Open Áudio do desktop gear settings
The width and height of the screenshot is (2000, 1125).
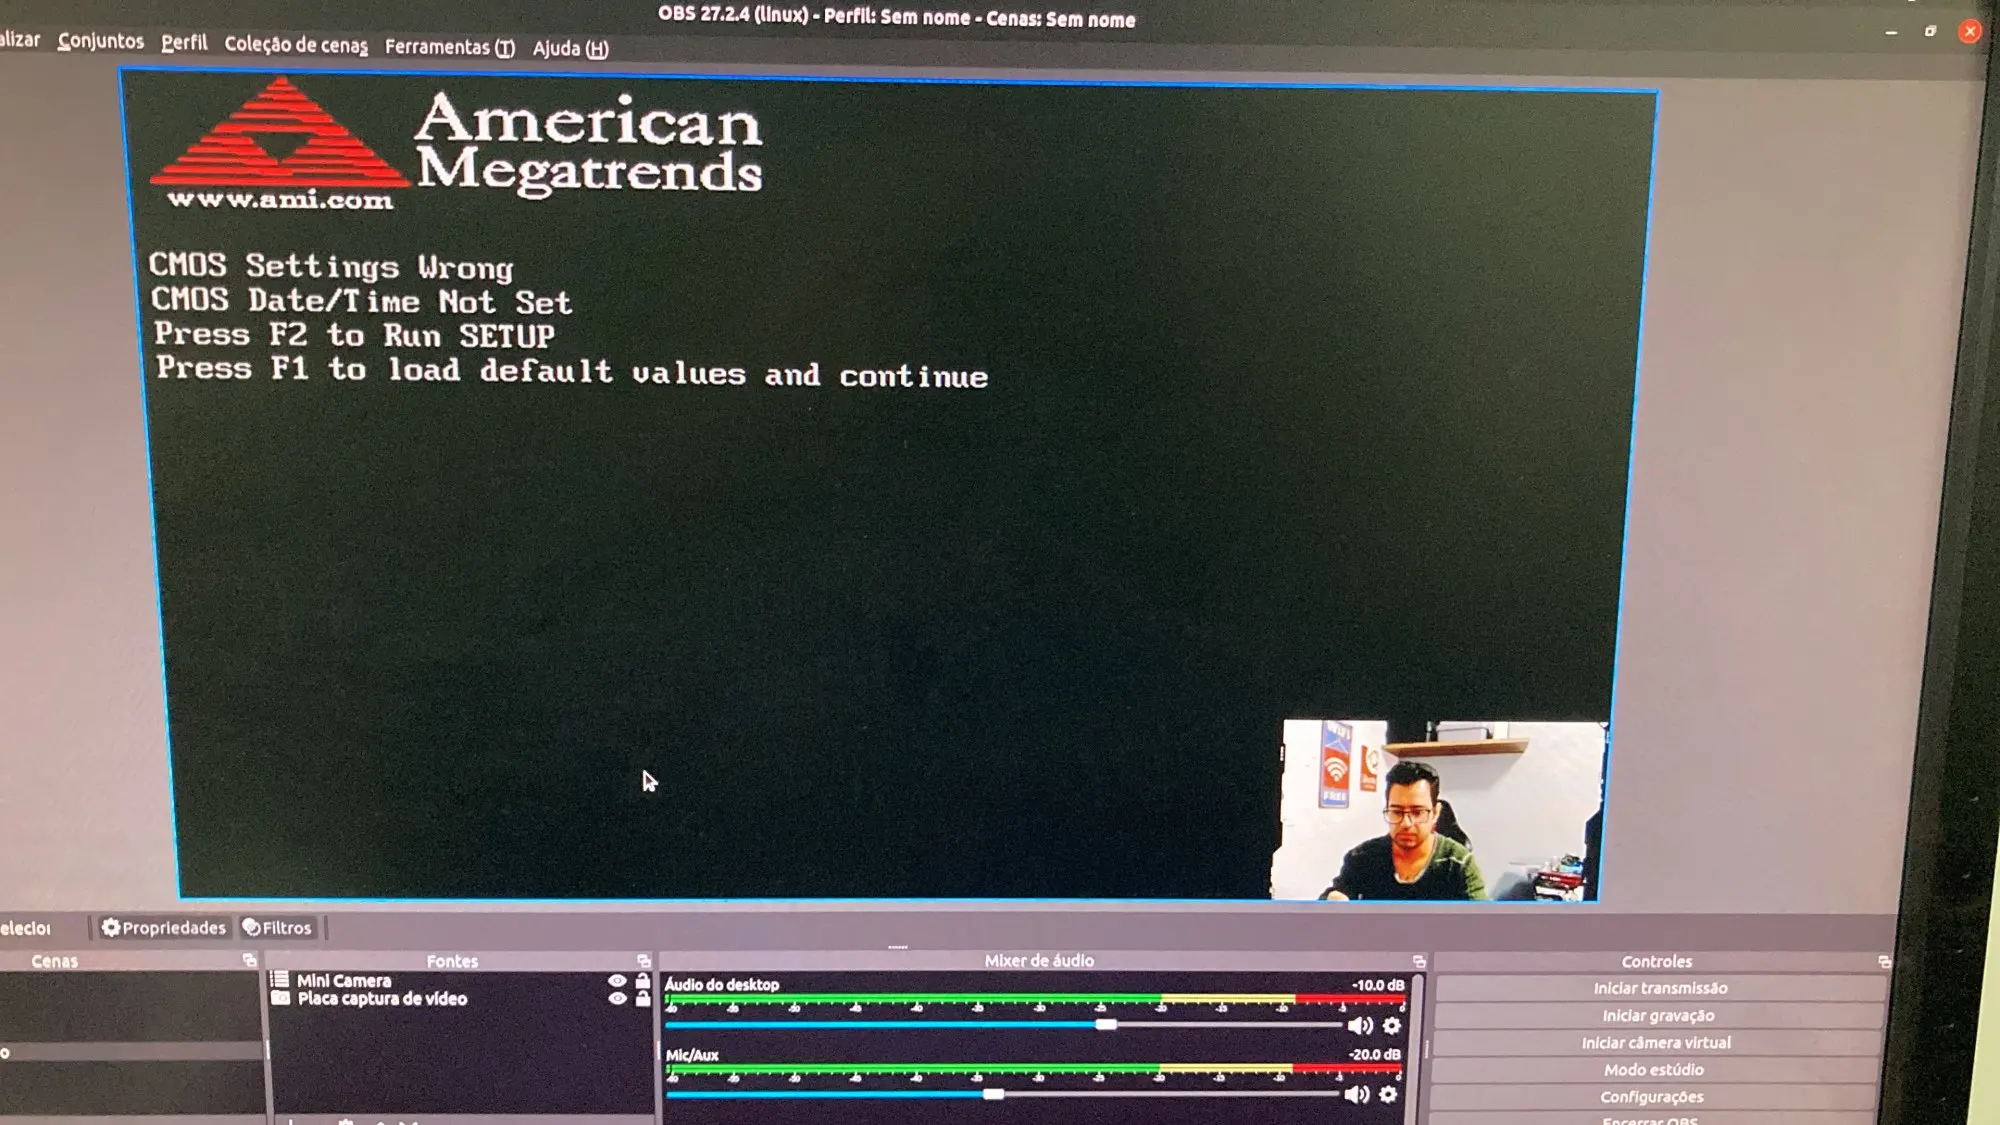[1392, 1026]
